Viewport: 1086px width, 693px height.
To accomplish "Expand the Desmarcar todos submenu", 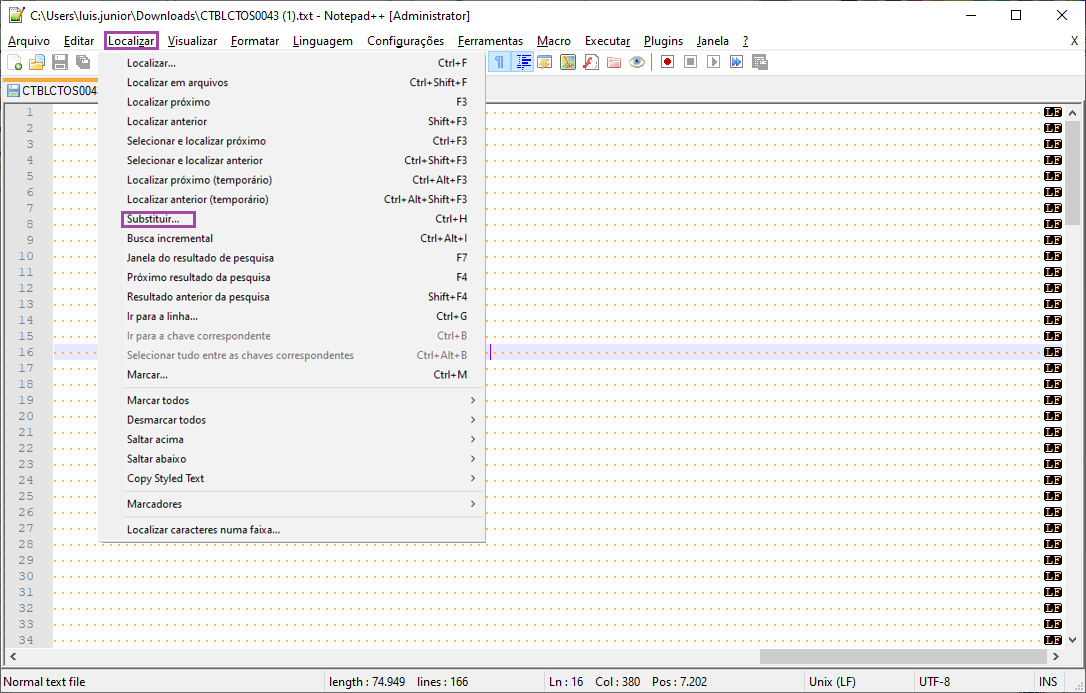I will point(292,420).
